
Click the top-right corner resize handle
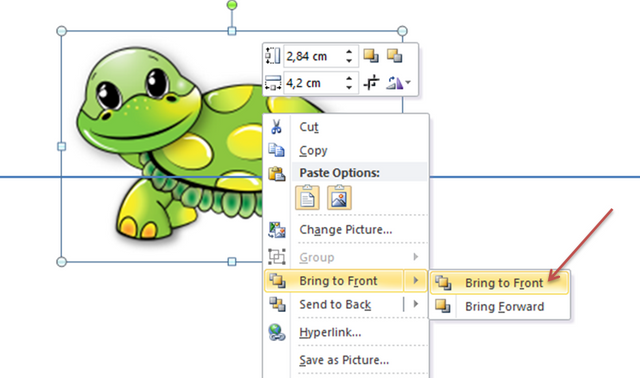402,31
